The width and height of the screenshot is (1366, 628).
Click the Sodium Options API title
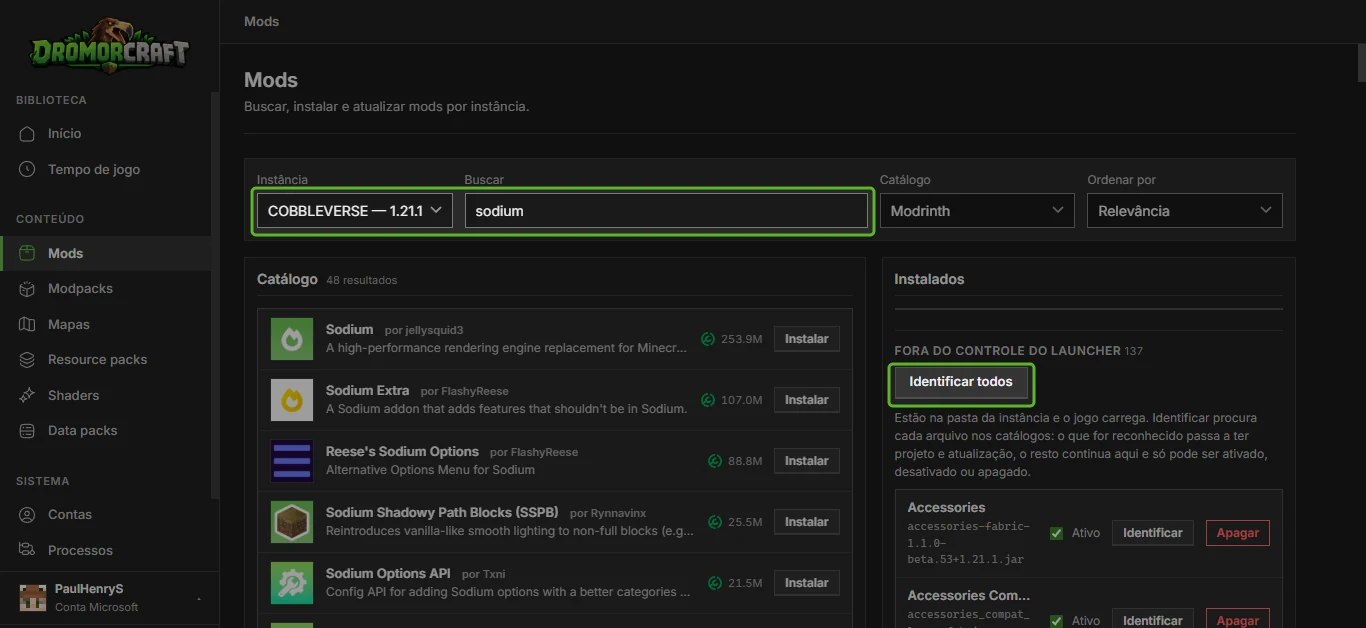tap(388, 573)
